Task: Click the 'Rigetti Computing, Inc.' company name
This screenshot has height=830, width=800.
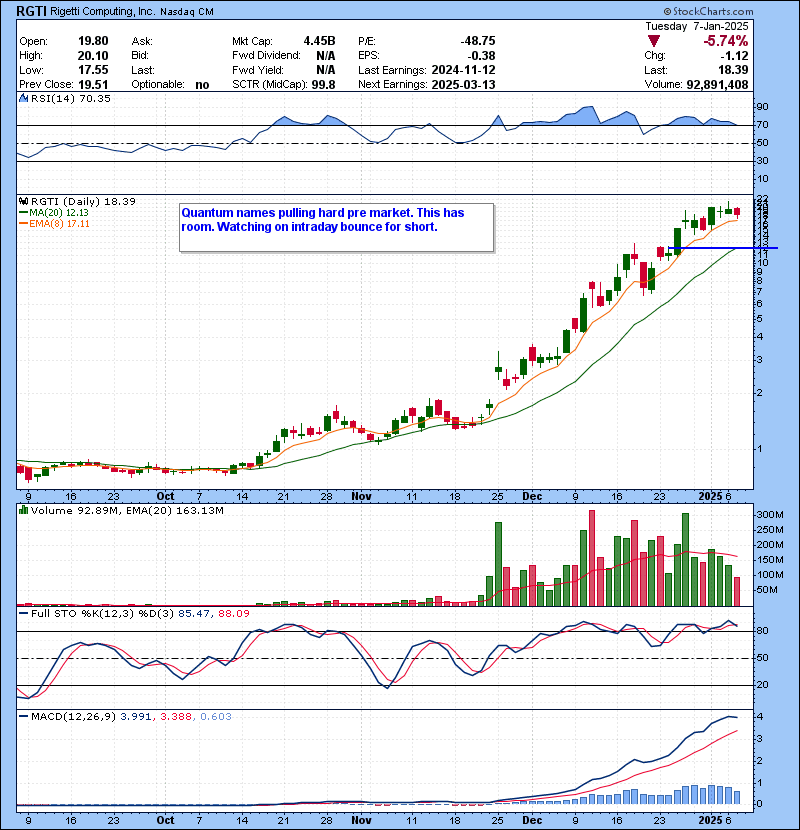Action: pos(103,11)
